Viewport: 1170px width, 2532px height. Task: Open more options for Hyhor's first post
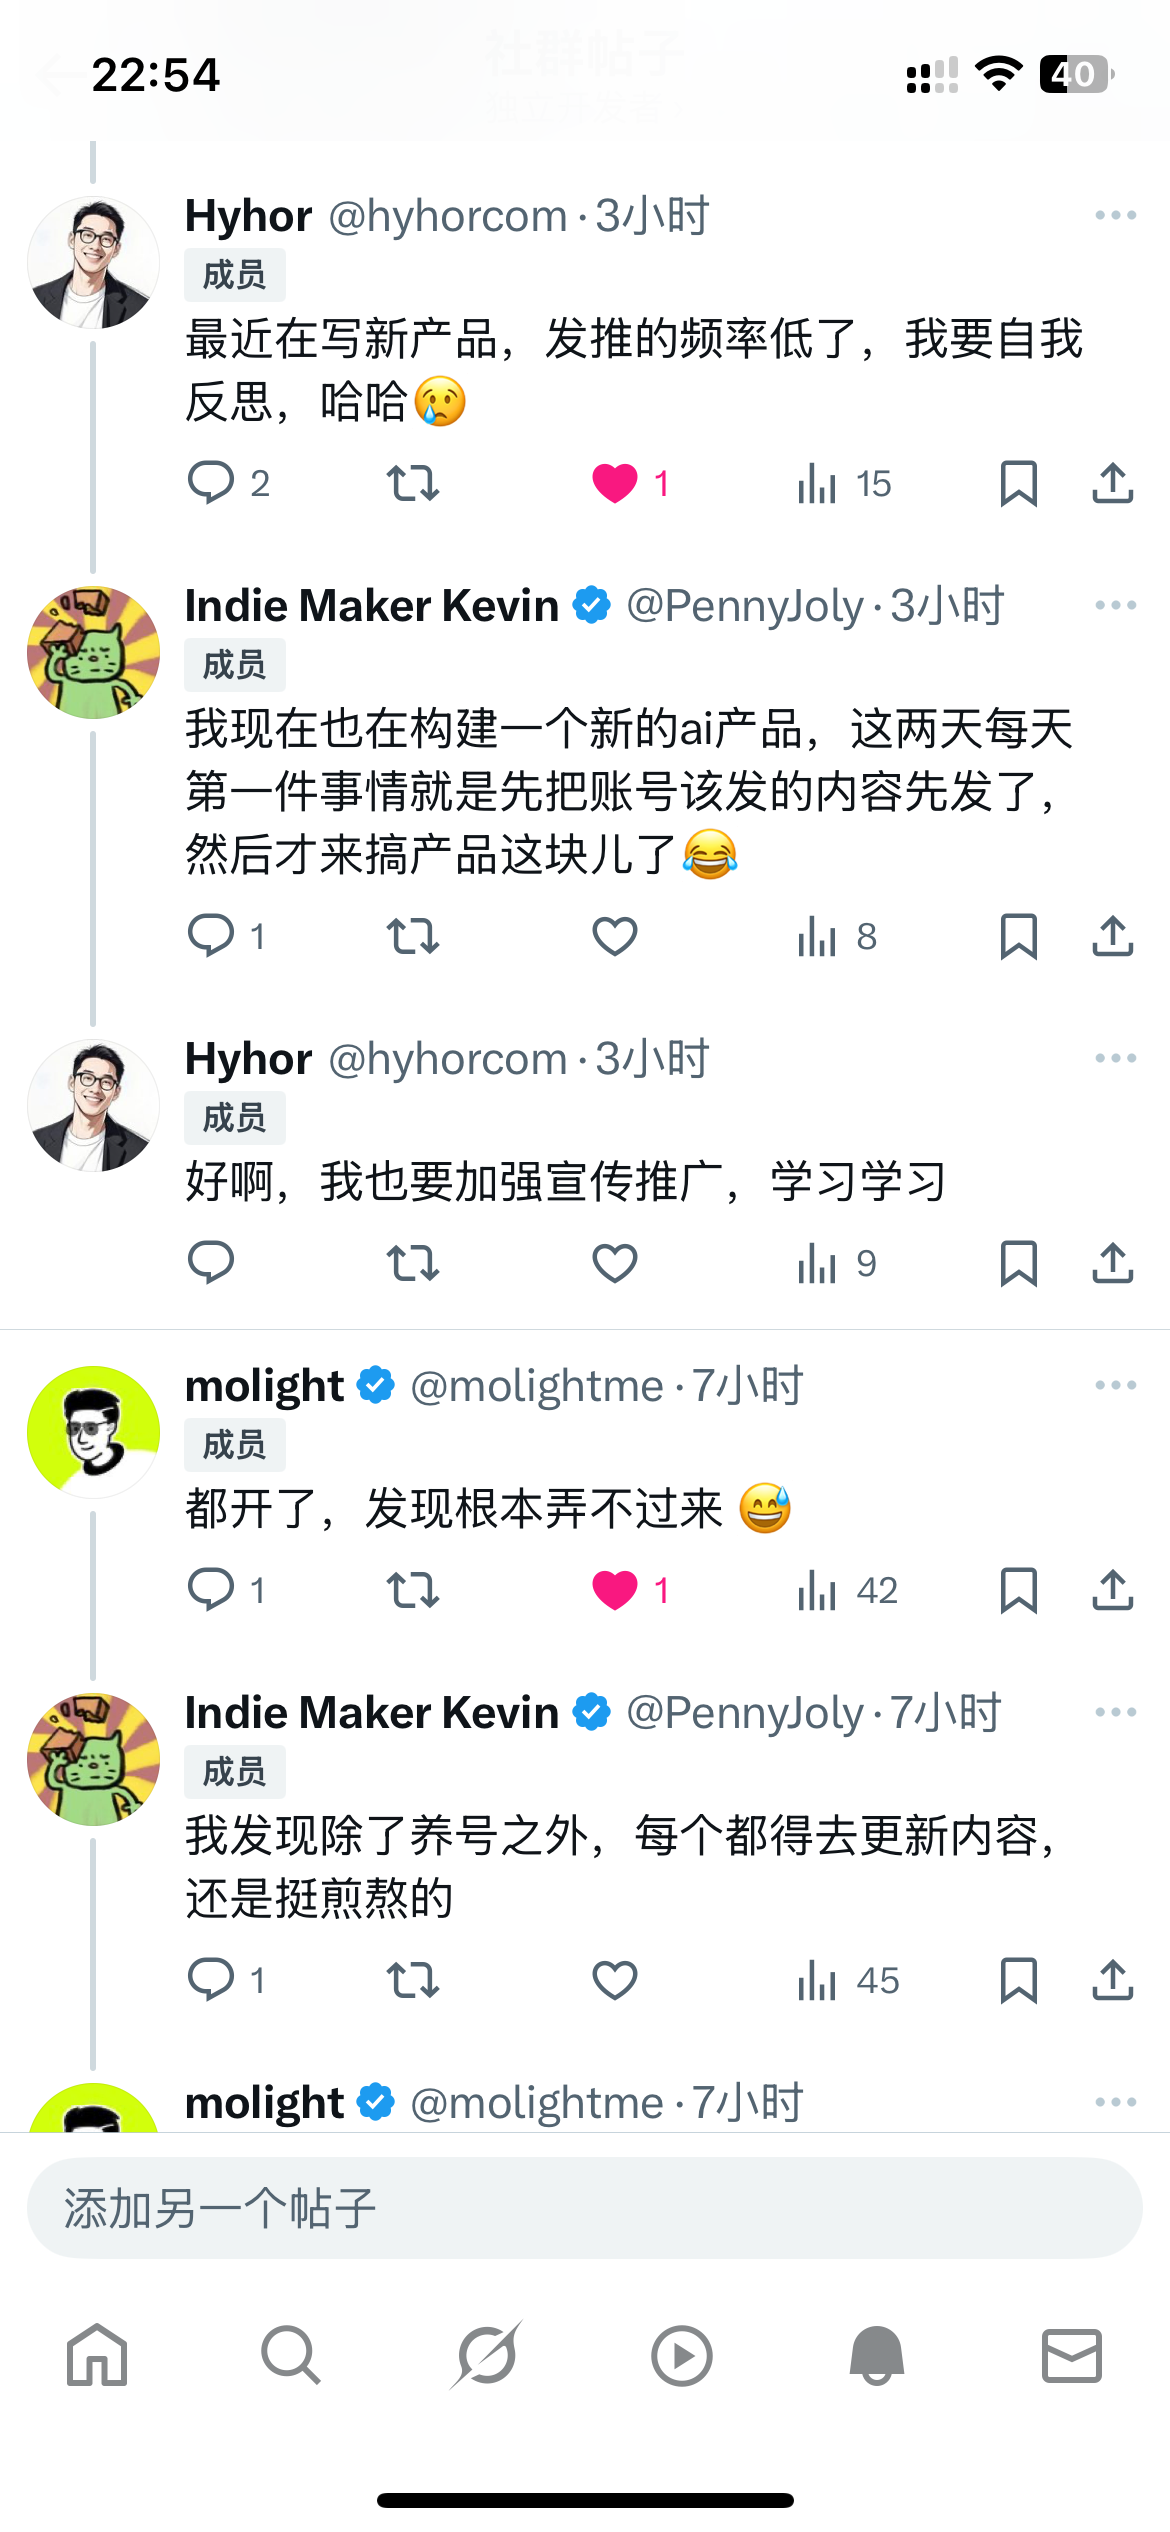click(1115, 215)
